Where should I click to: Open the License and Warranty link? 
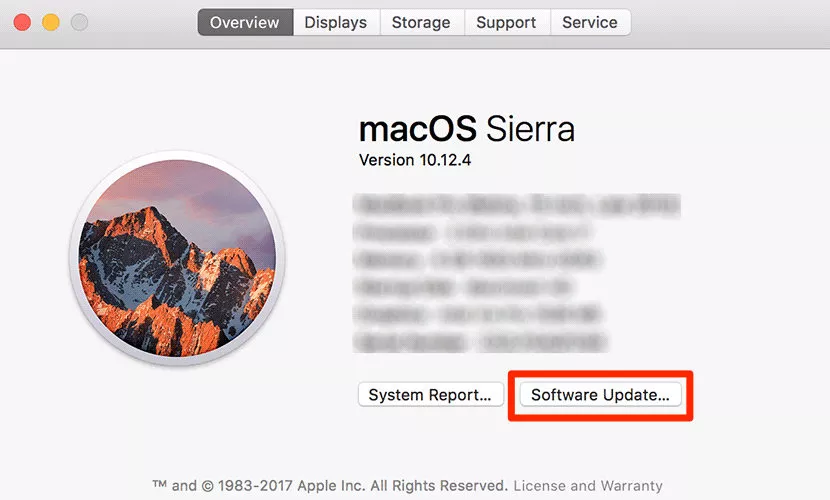587,486
